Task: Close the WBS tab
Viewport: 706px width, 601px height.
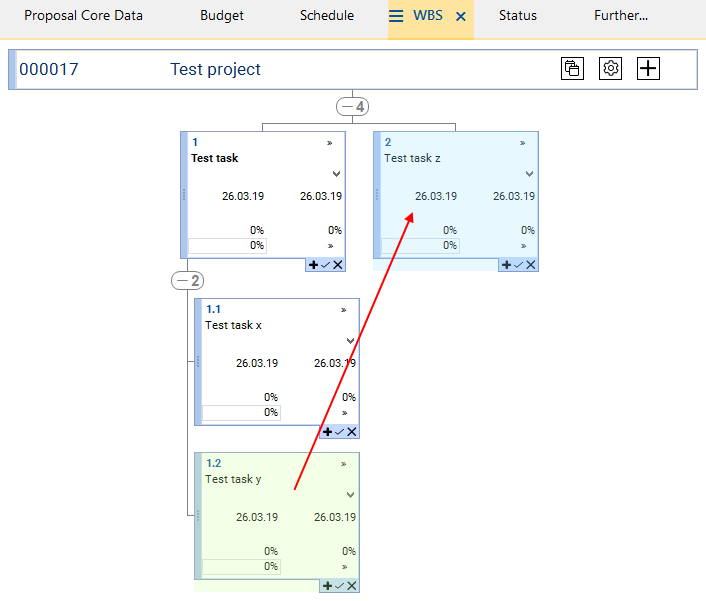Action: (x=461, y=17)
